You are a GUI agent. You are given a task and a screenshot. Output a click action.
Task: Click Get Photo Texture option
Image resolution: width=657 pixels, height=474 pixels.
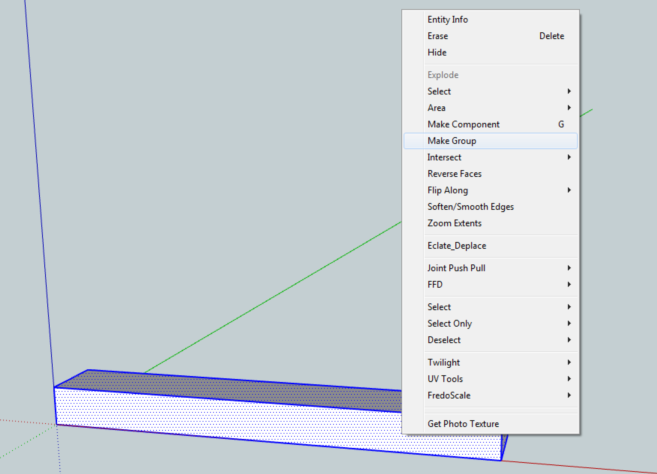[463, 424]
